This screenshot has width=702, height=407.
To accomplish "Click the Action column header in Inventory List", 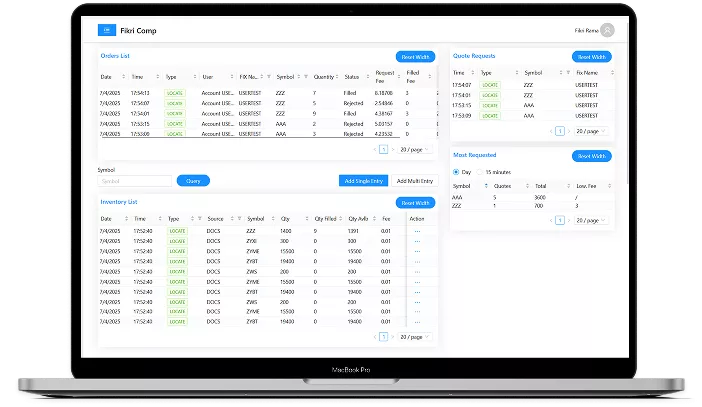I will (x=416, y=218).
